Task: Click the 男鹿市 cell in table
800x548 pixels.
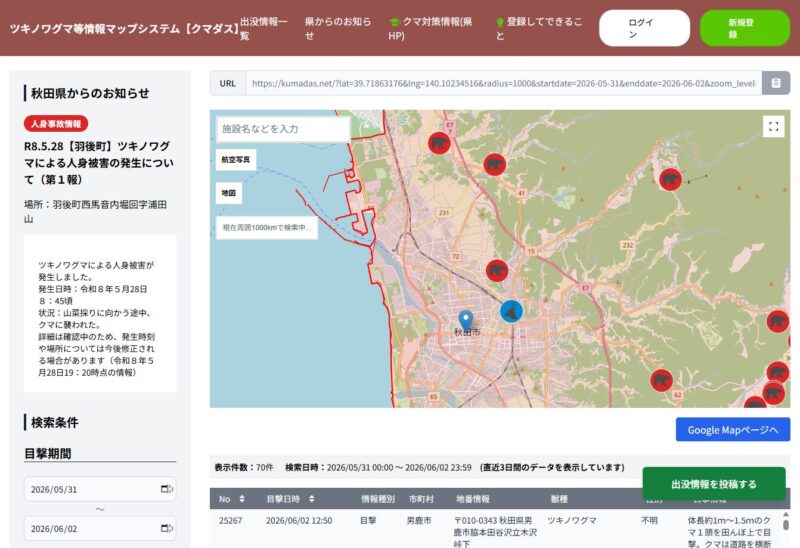Action: (419, 520)
